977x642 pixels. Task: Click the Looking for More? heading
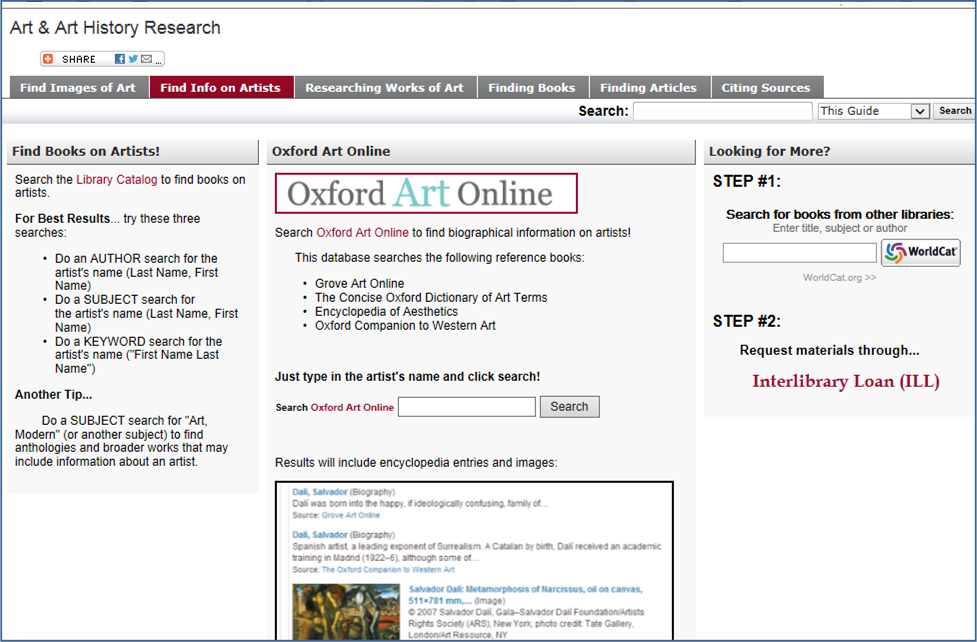pos(770,151)
